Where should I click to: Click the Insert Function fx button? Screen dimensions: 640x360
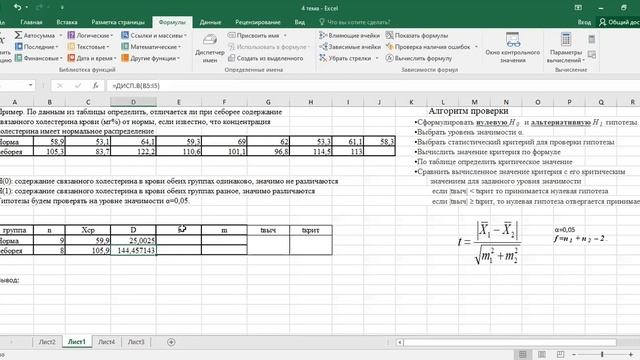pos(96,86)
